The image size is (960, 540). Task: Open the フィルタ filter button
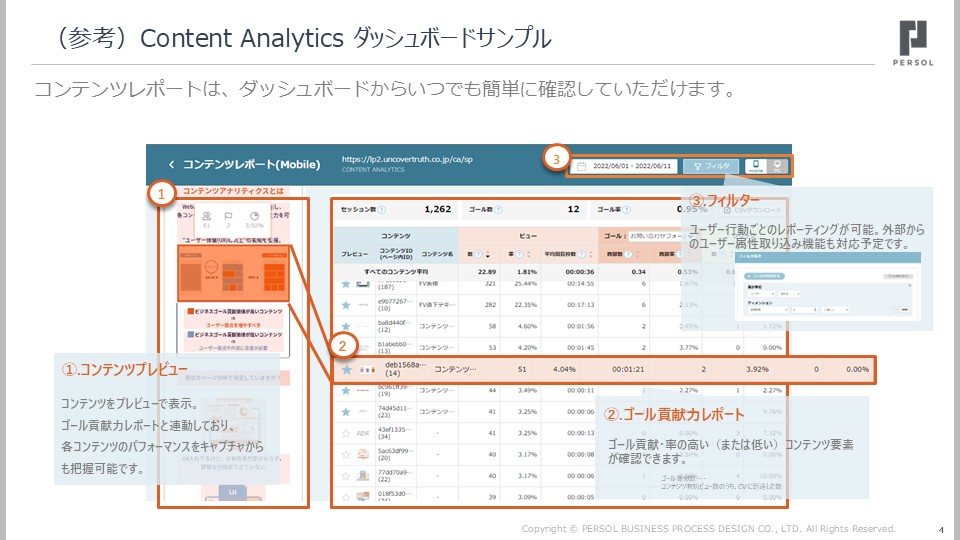point(711,166)
